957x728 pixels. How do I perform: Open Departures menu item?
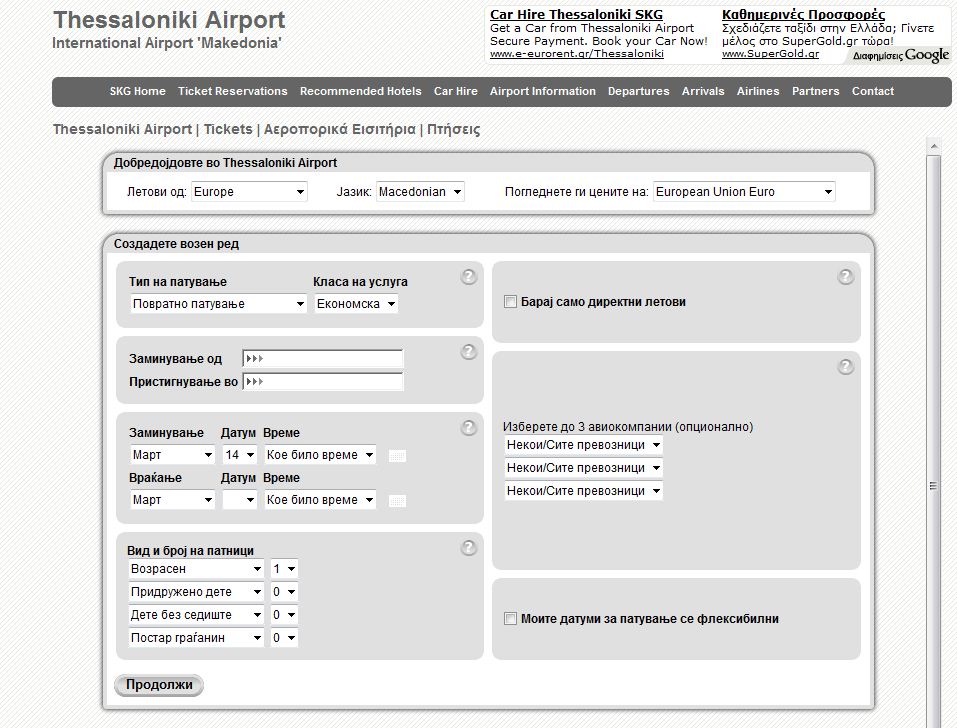click(638, 91)
